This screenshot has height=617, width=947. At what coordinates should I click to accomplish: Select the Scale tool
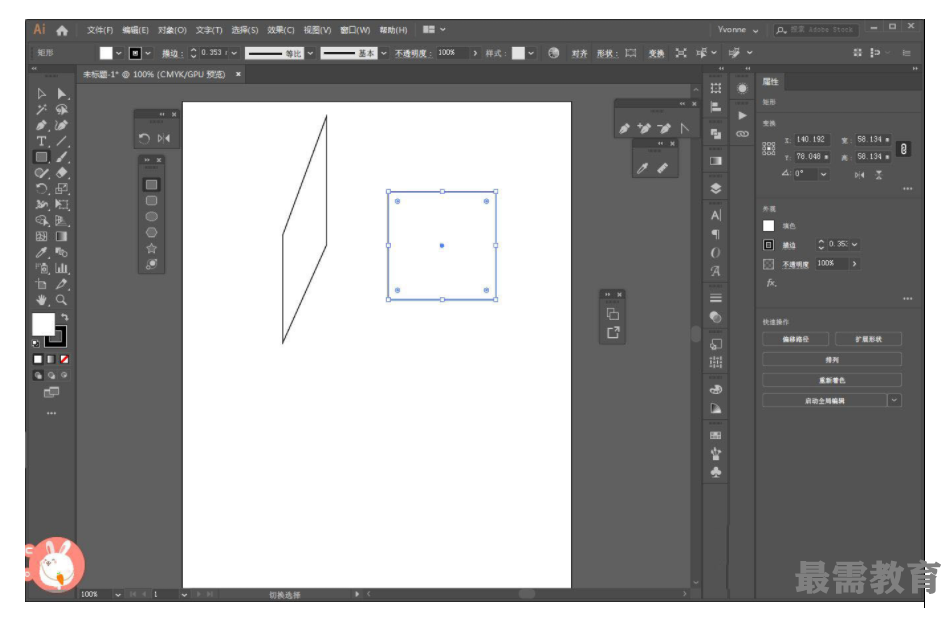62,189
